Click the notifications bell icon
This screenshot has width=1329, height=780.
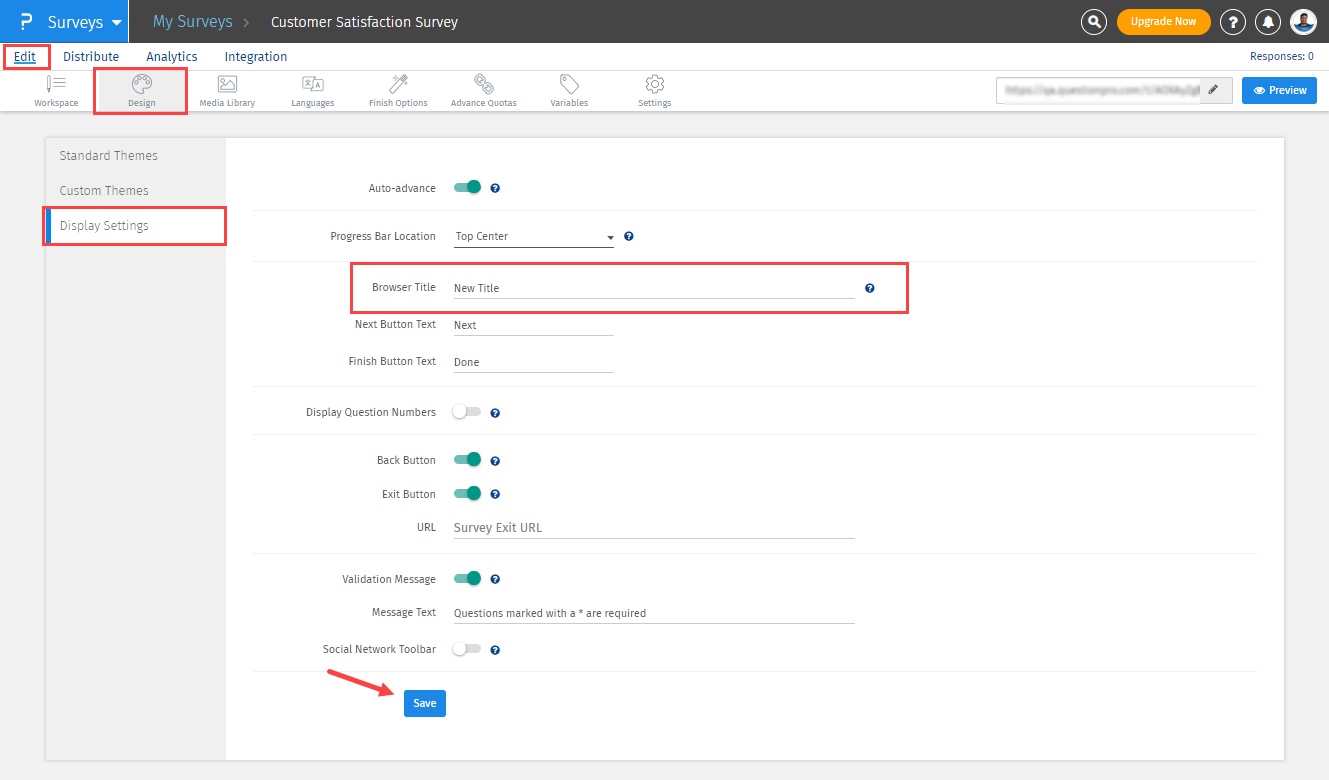1269,22
